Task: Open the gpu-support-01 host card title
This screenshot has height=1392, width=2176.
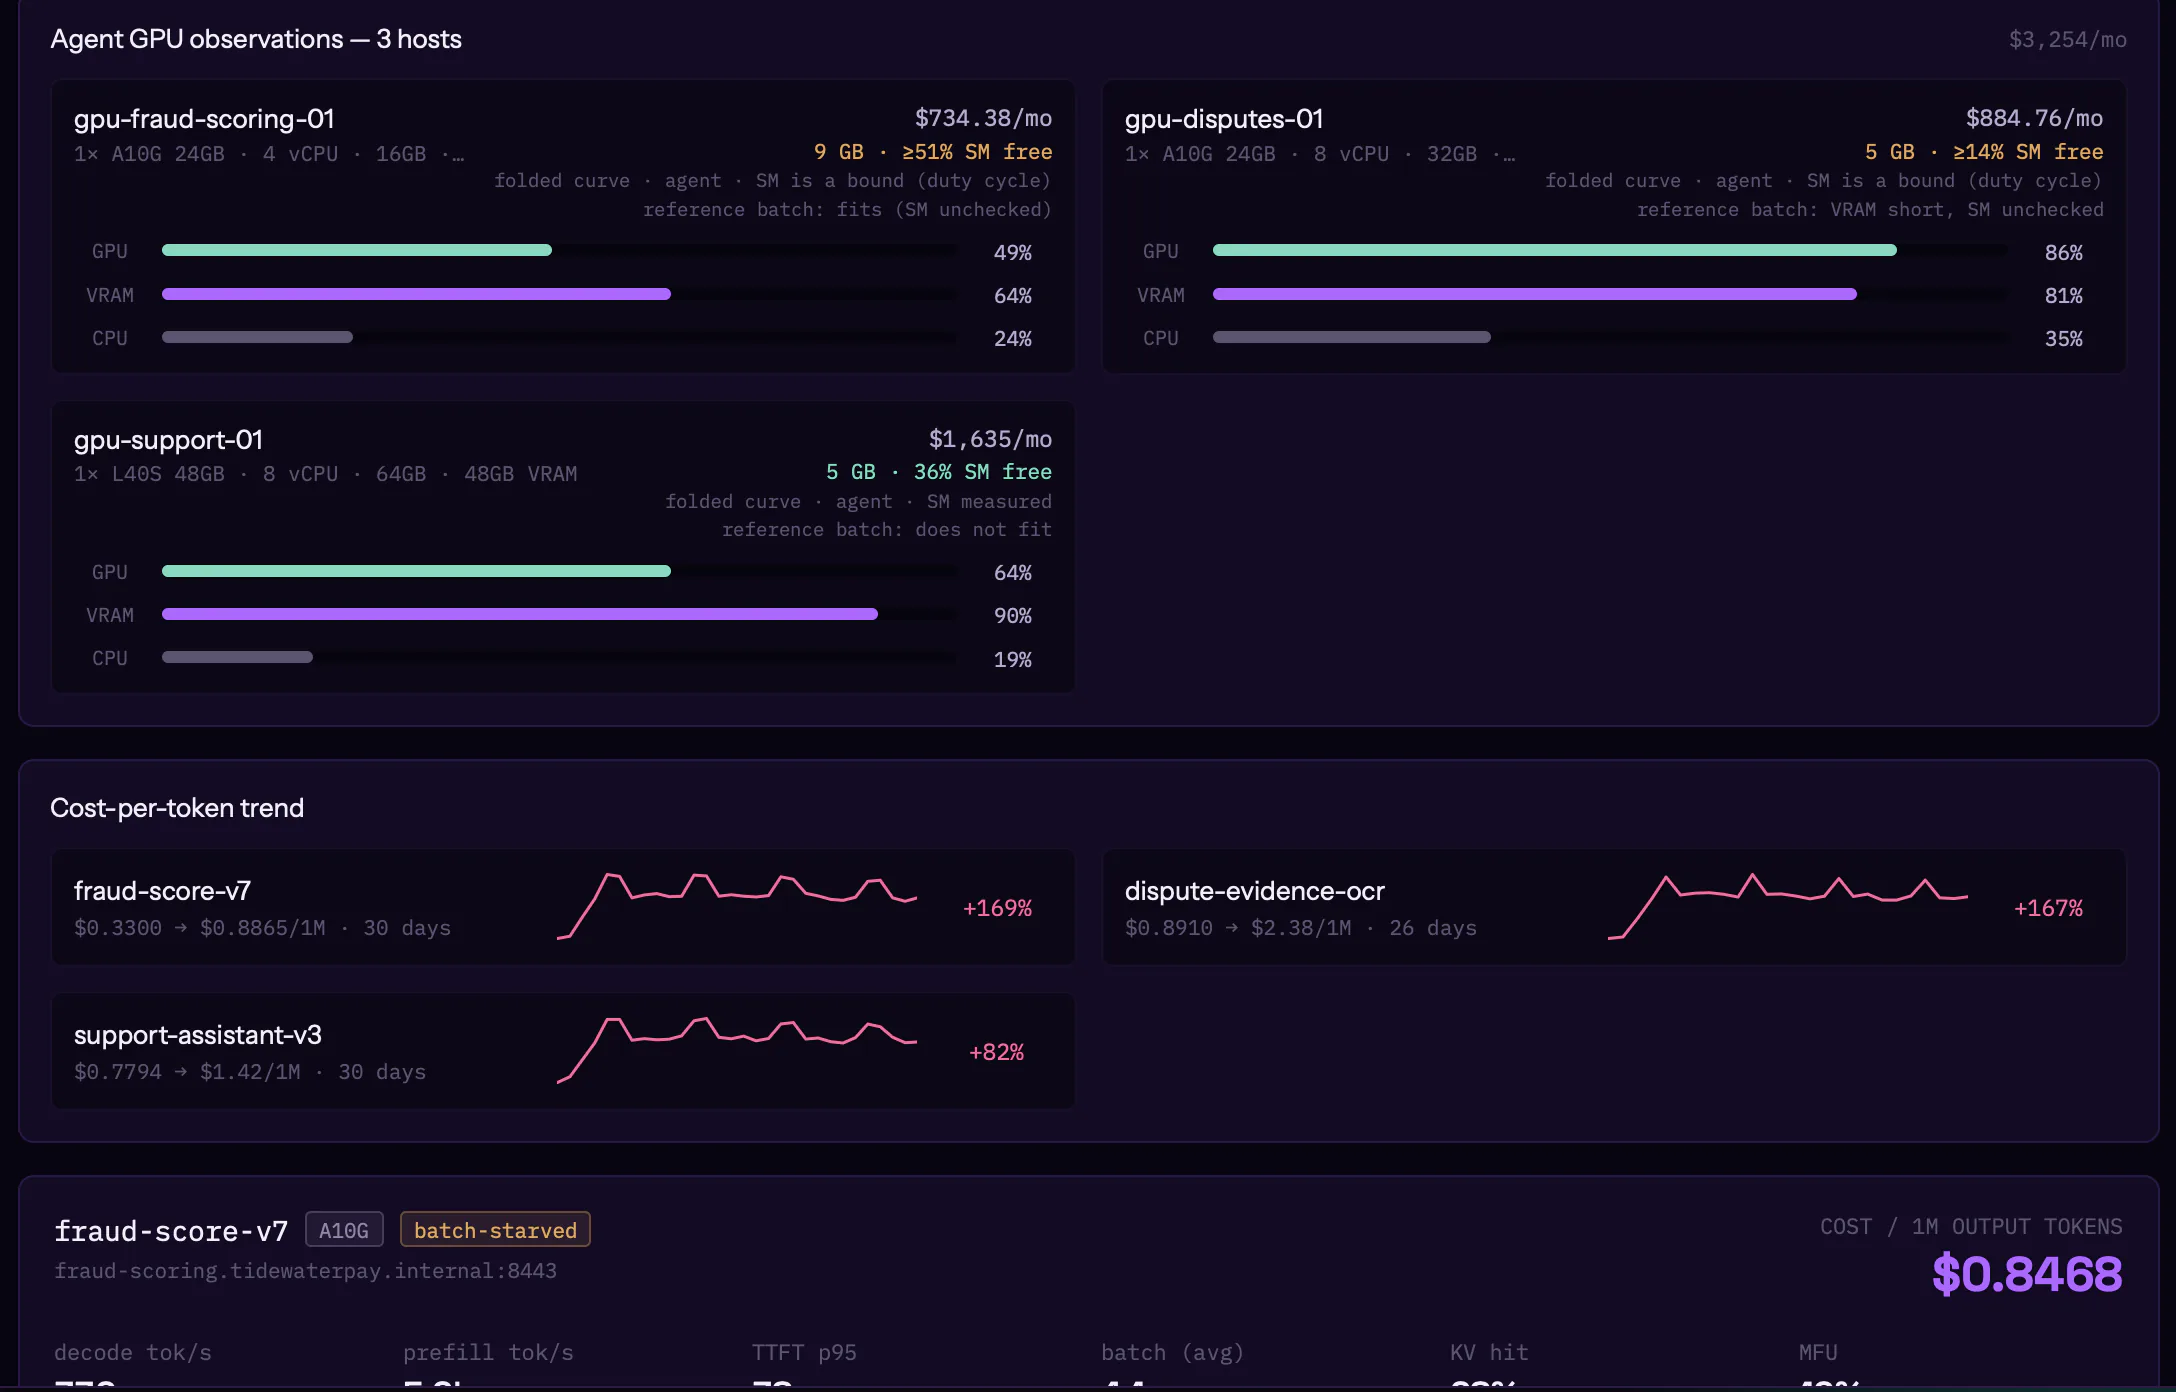Action: pyautogui.click(x=168, y=440)
